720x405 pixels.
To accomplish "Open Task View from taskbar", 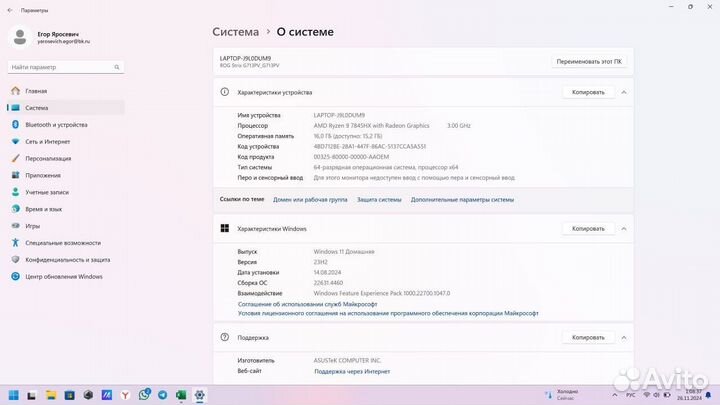I will 32,395.
